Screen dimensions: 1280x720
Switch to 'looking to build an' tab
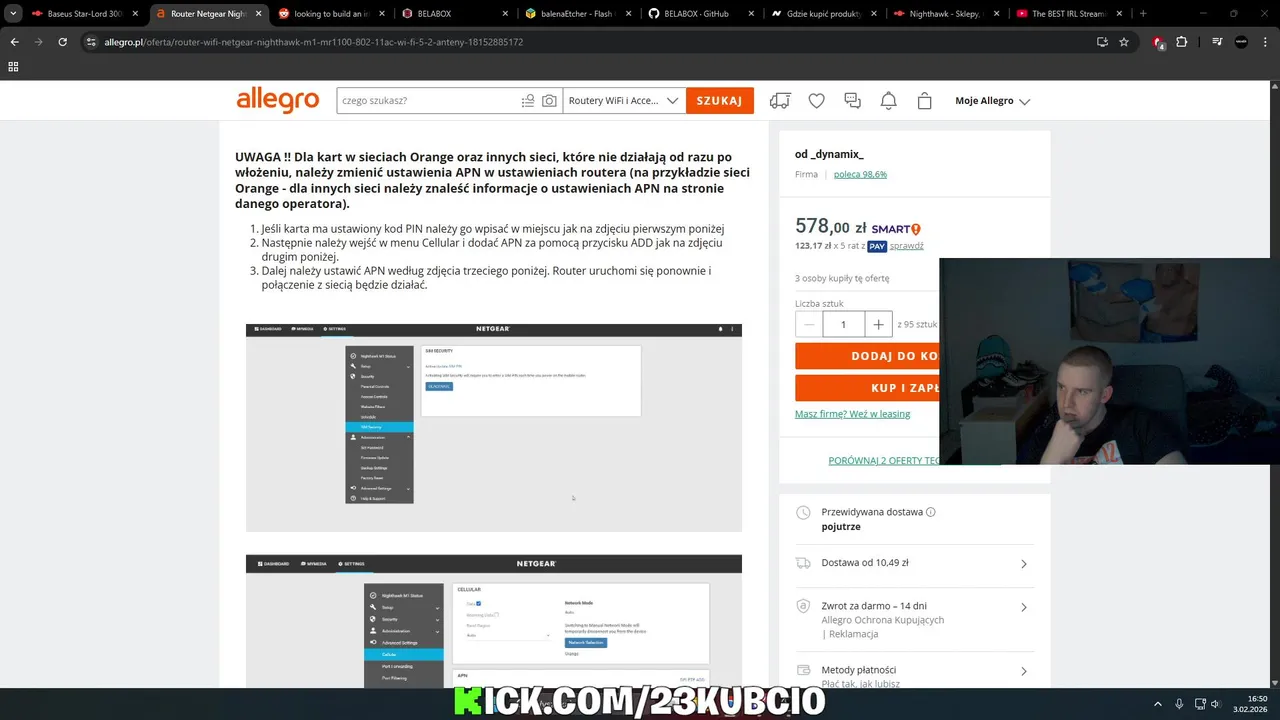[x=332, y=14]
